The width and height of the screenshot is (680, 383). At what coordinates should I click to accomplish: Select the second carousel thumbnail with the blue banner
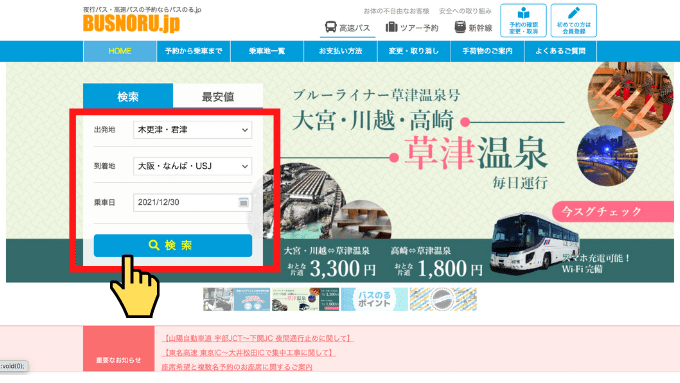click(x=252, y=299)
